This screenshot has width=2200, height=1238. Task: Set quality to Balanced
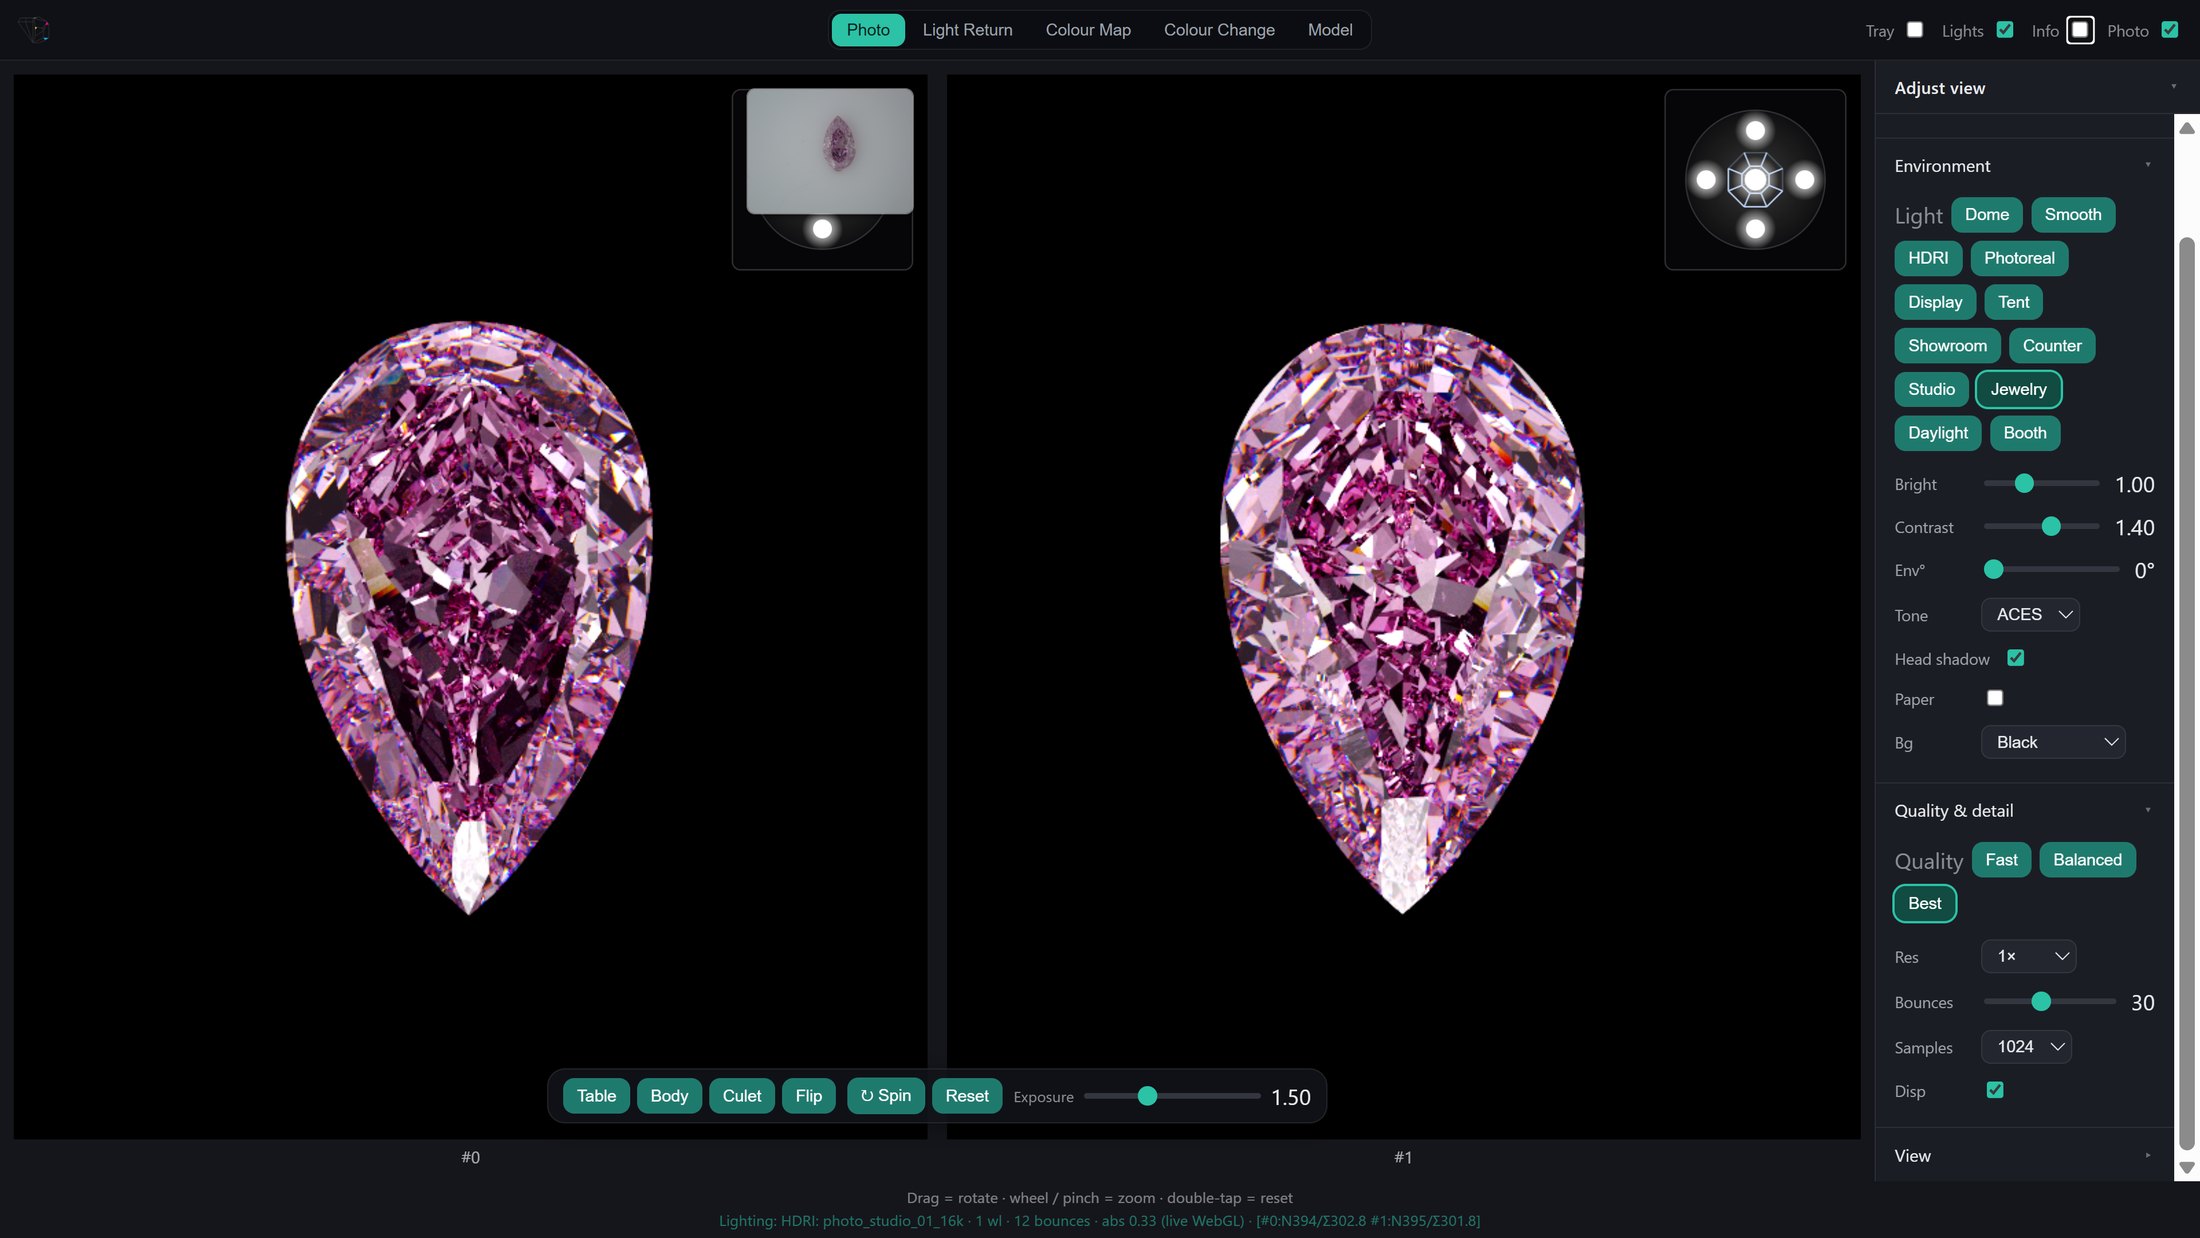click(2087, 860)
